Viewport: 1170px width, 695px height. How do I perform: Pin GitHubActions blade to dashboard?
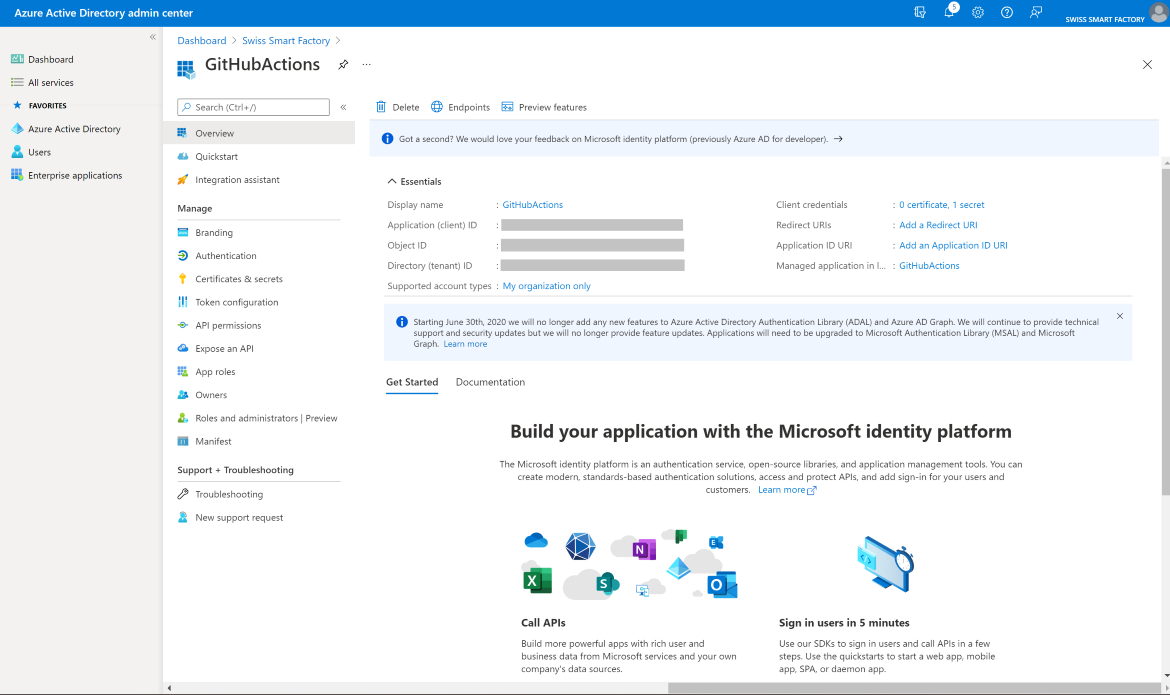click(343, 65)
